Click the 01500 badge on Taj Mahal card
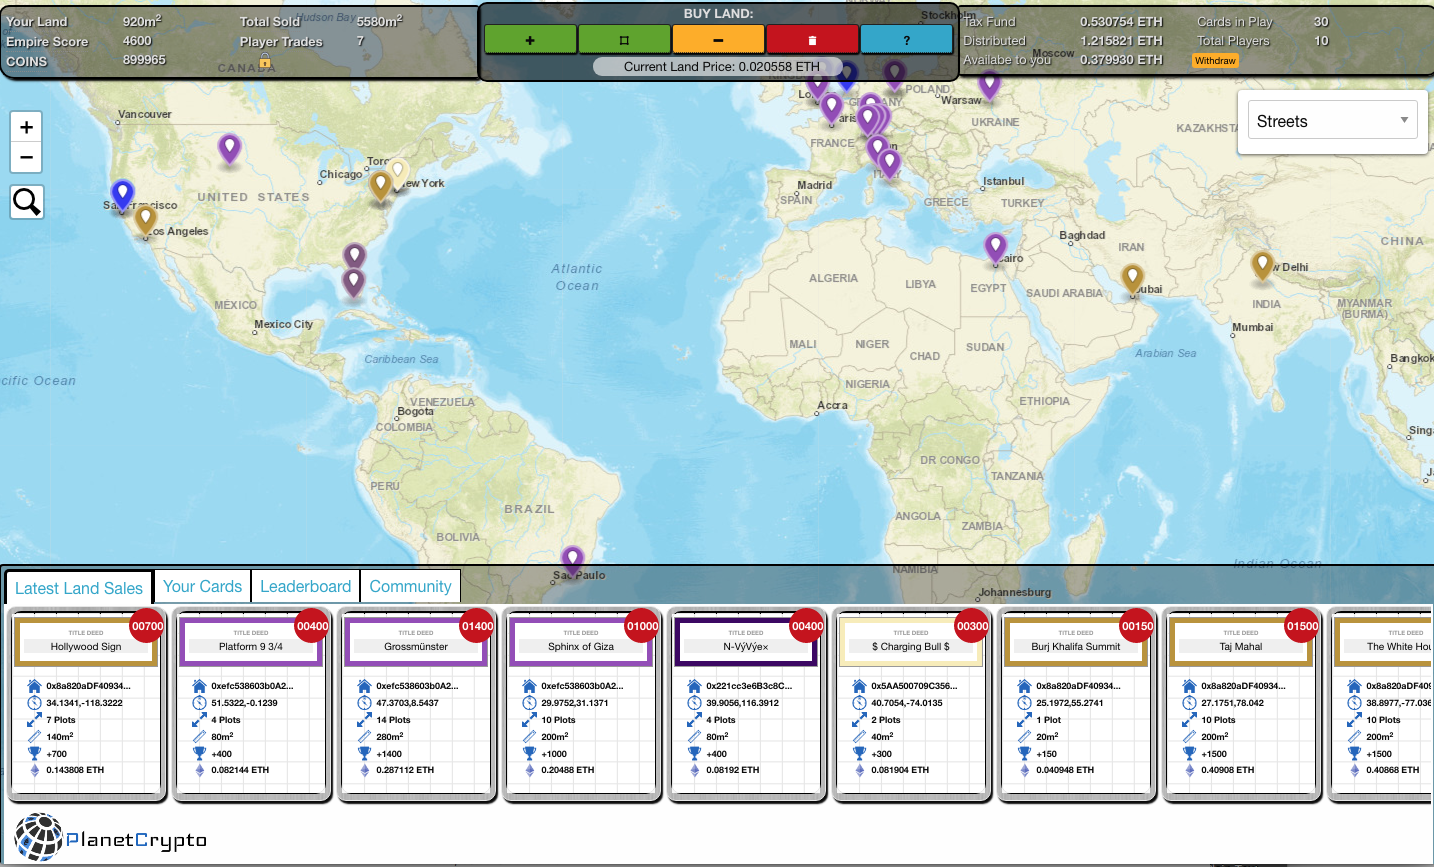 (1303, 626)
